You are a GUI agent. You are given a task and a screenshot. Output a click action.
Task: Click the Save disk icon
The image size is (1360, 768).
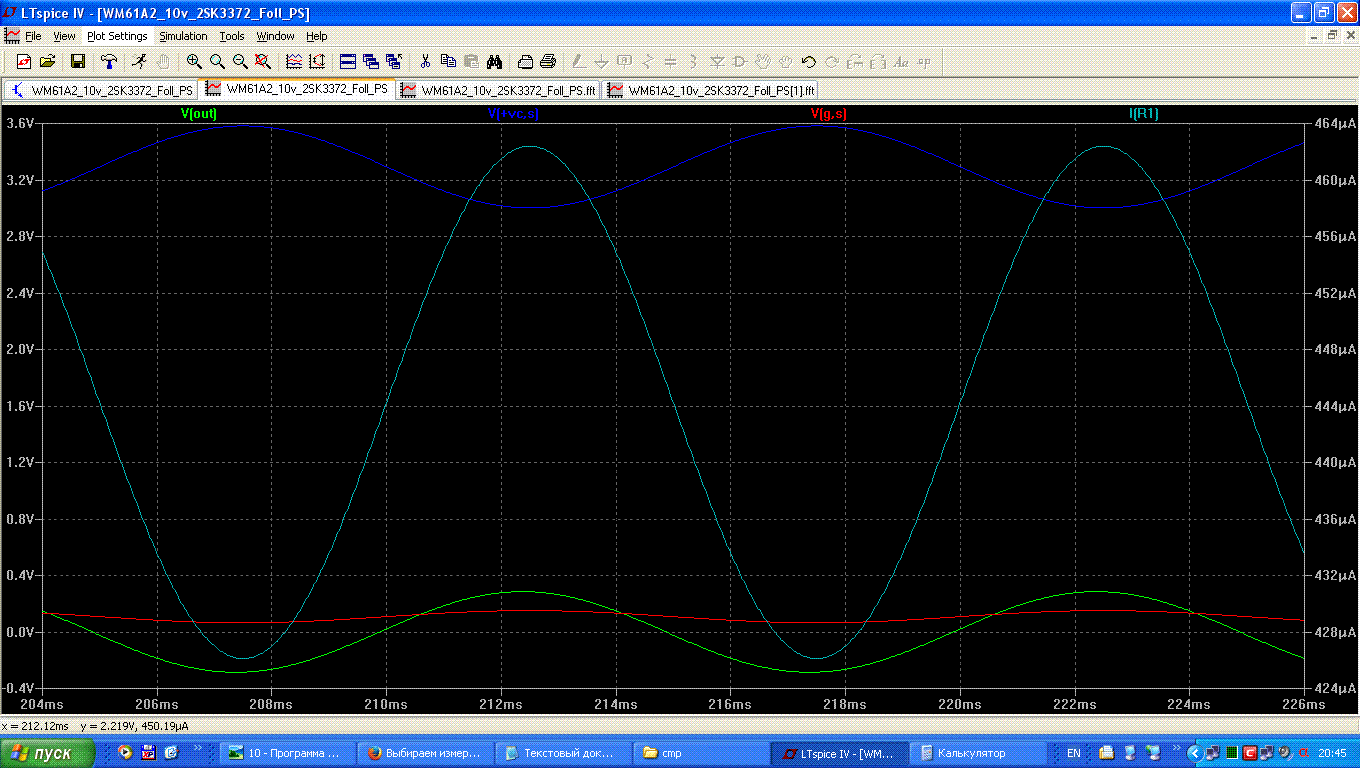coord(77,62)
